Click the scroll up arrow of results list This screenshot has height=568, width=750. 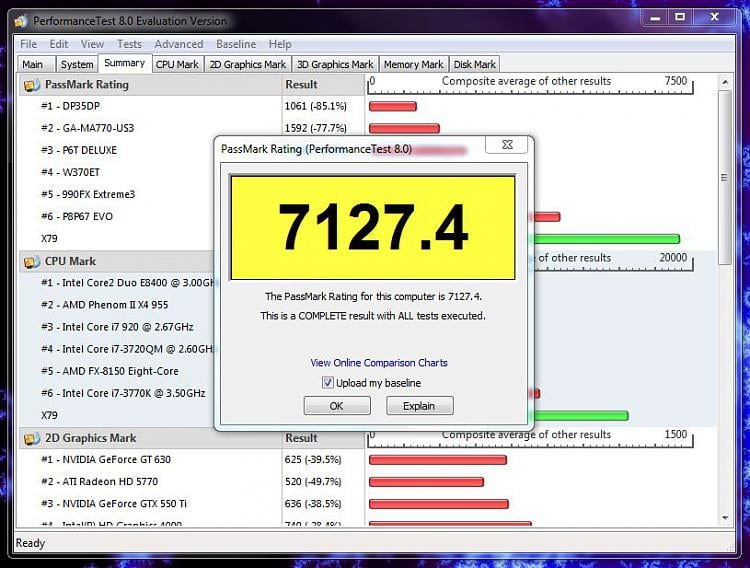click(725, 82)
